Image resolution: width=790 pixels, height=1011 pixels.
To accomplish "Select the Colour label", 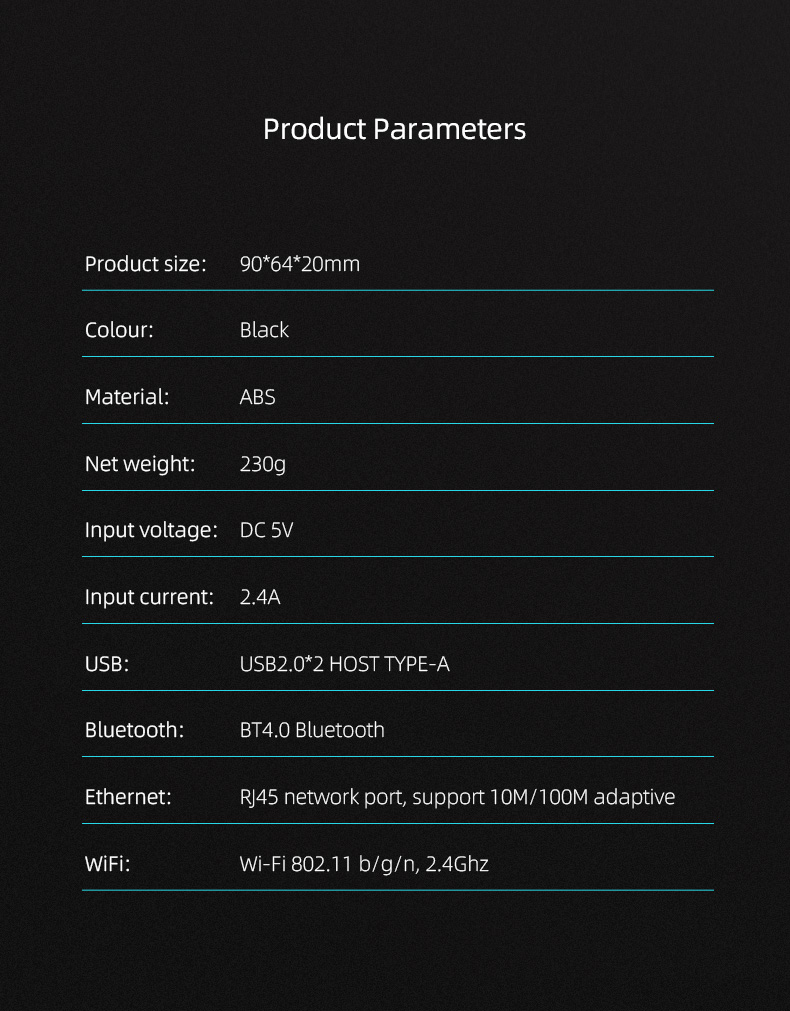I will tap(119, 330).
